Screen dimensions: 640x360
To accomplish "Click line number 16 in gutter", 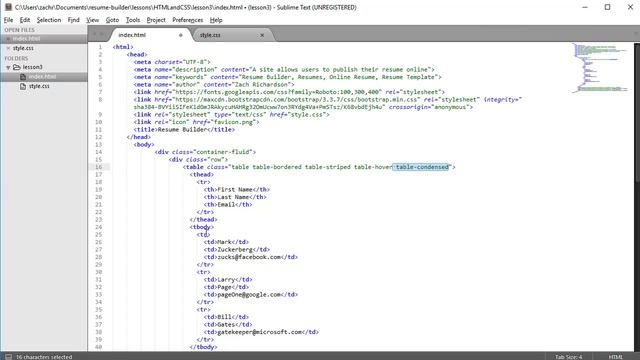I will [x=98, y=167].
